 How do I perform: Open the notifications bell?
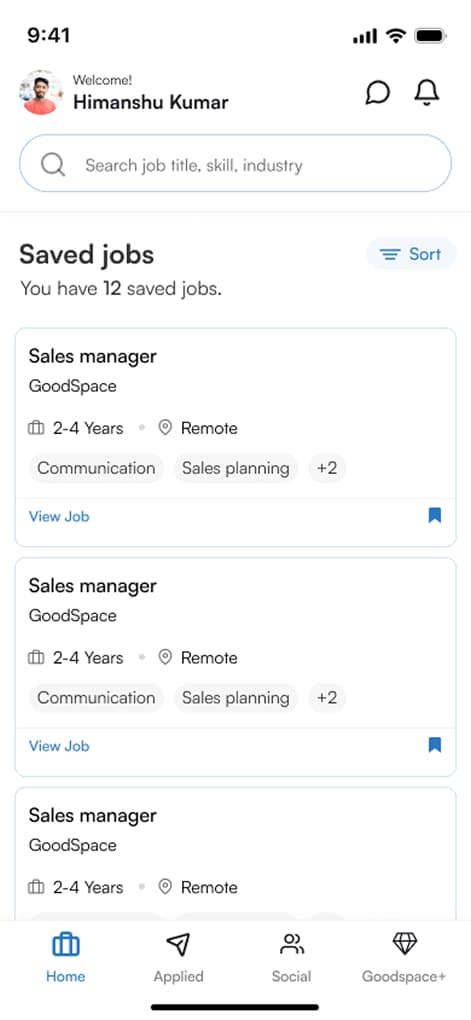[x=427, y=92]
